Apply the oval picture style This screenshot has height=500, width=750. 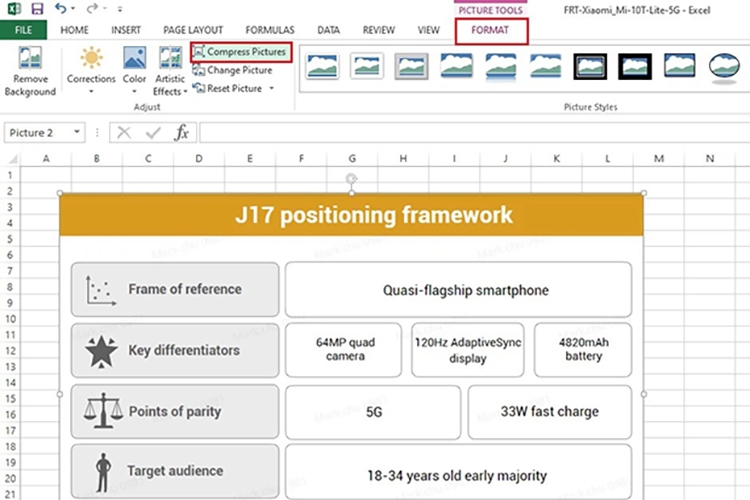point(724,67)
